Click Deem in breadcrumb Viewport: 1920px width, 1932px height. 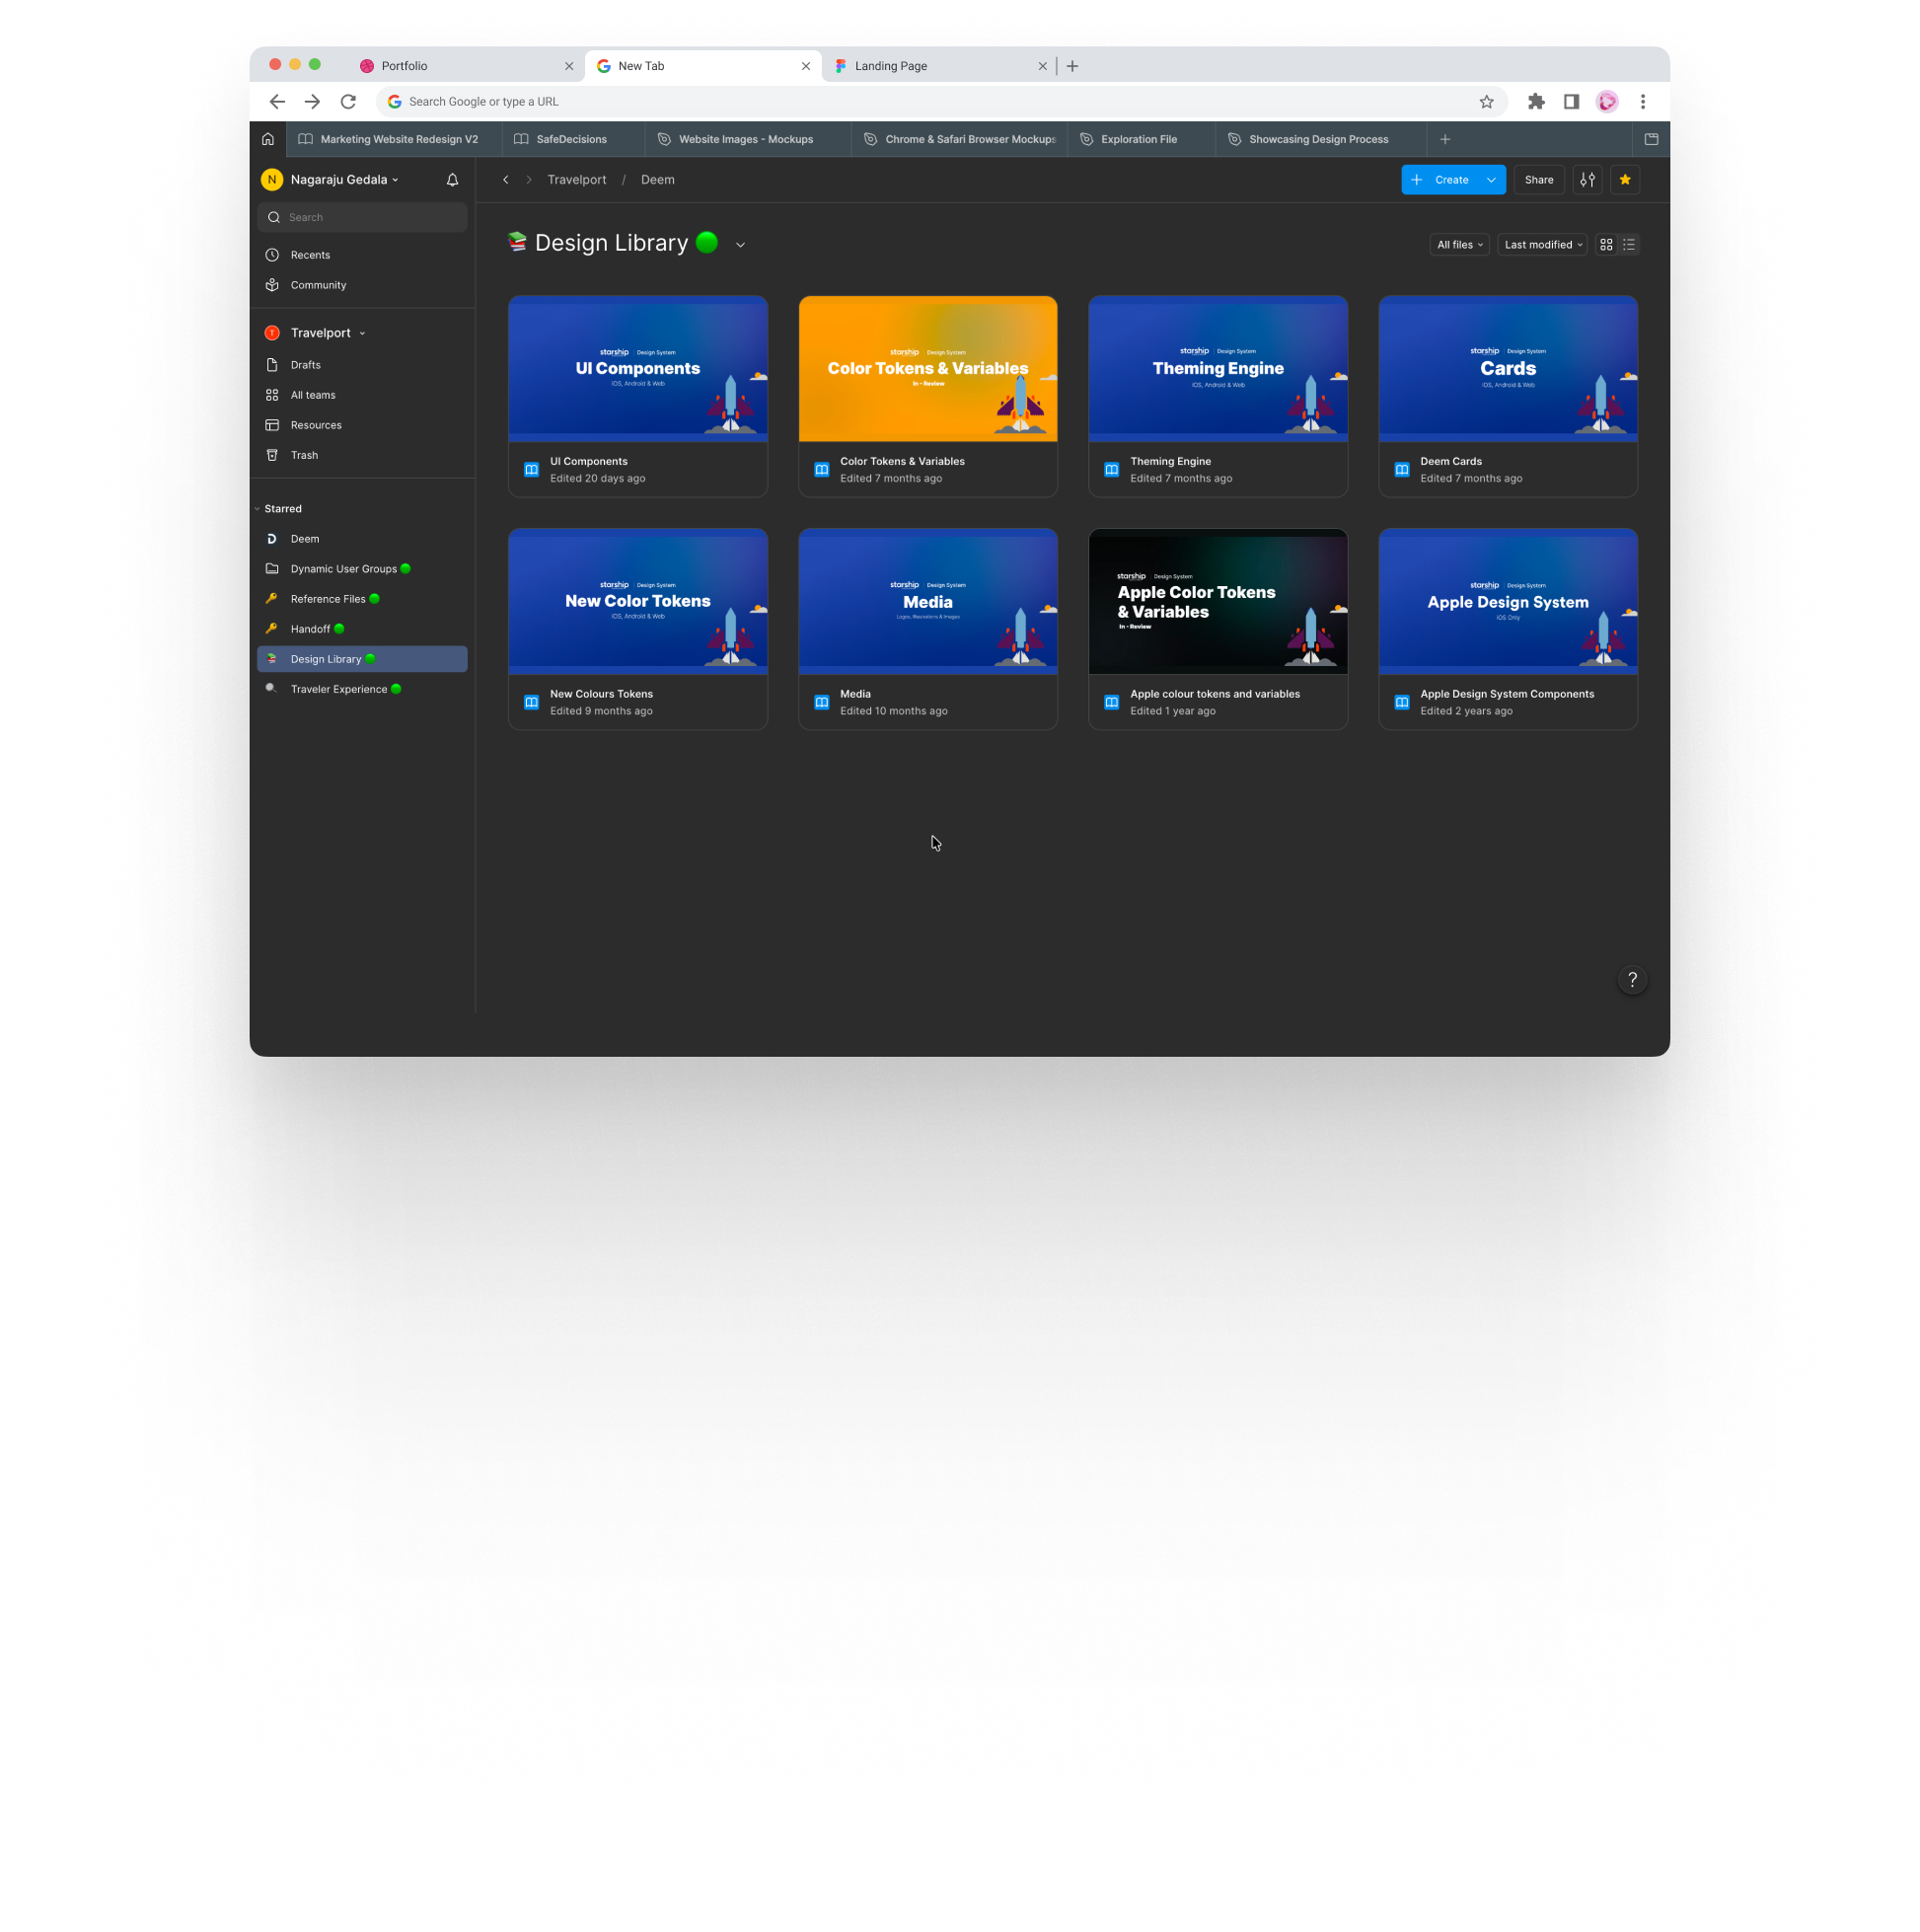[x=657, y=180]
